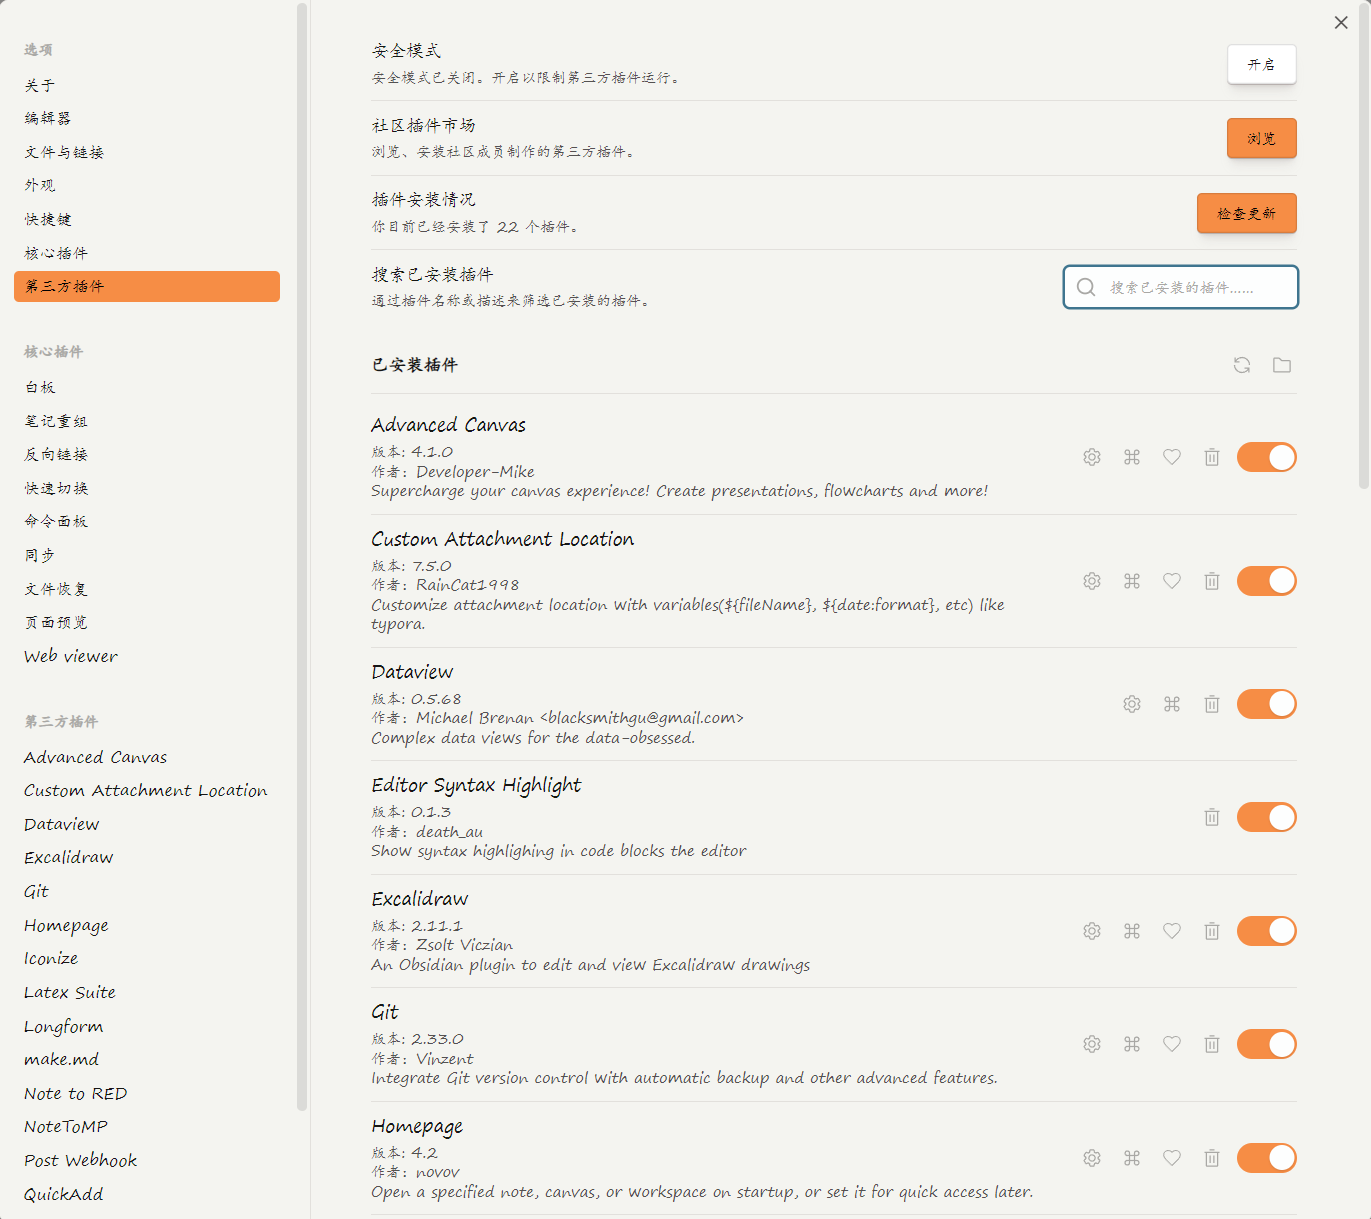The width and height of the screenshot is (1371, 1219).
Task: Select the 第三方插件 tab
Action: coord(147,286)
